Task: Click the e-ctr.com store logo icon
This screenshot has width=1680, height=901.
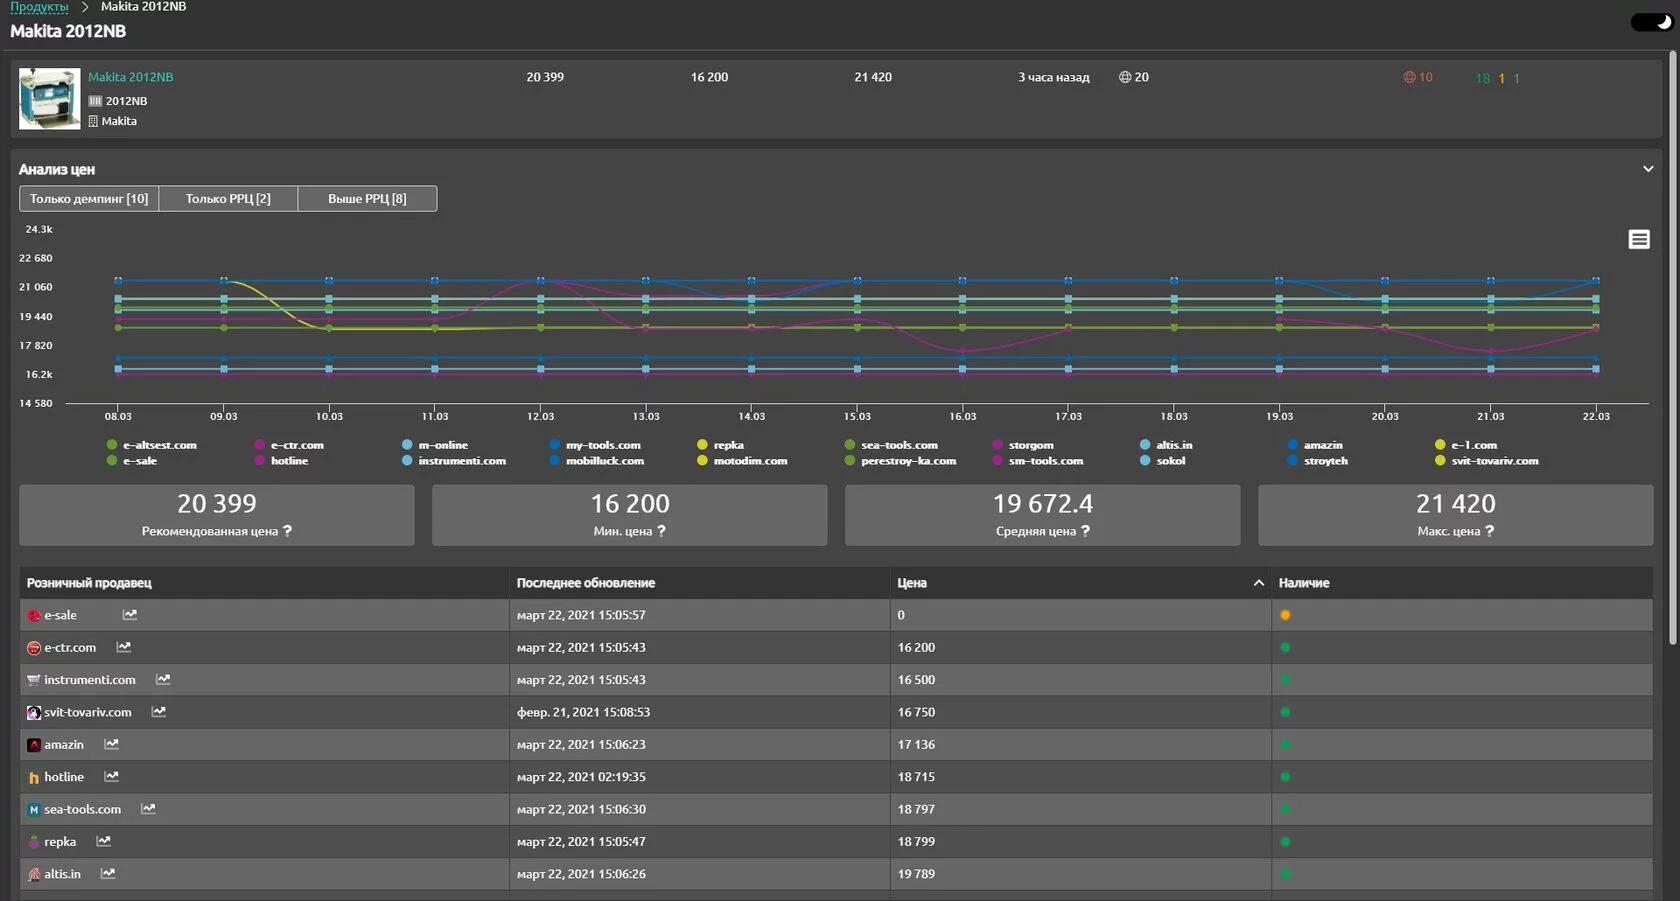Action: [x=34, y=648]
